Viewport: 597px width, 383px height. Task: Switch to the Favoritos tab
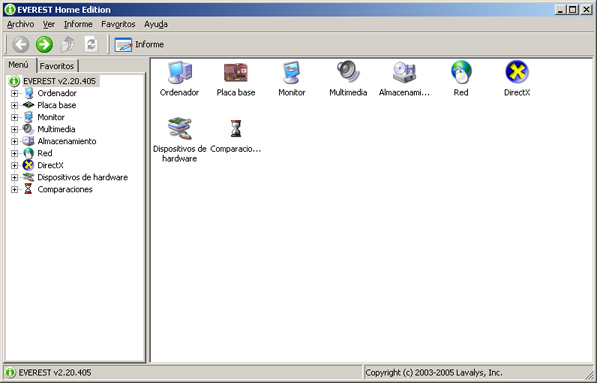[x=57, y=66]
